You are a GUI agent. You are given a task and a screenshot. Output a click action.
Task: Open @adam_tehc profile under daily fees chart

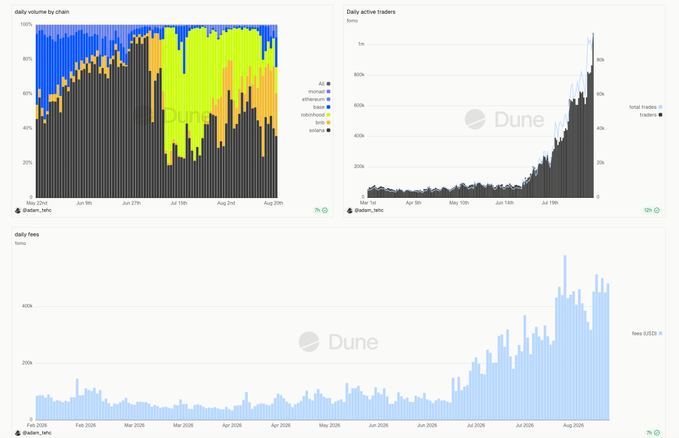37,433
